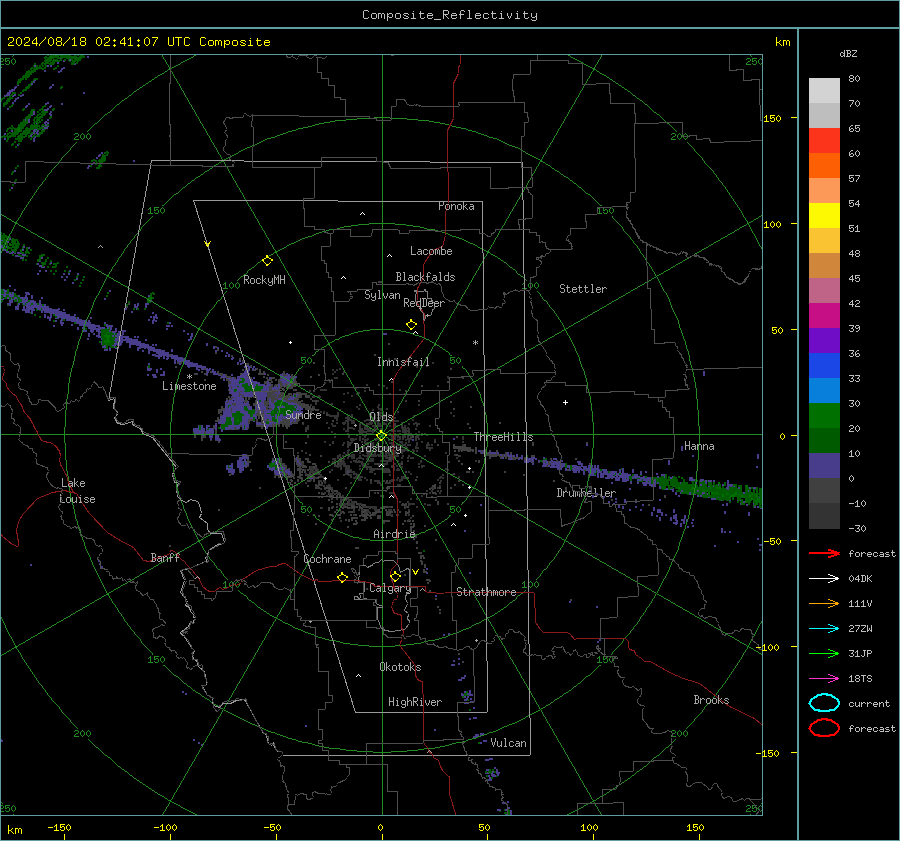
Task: Click the Cochrane town label
Action: pos(327,559)
